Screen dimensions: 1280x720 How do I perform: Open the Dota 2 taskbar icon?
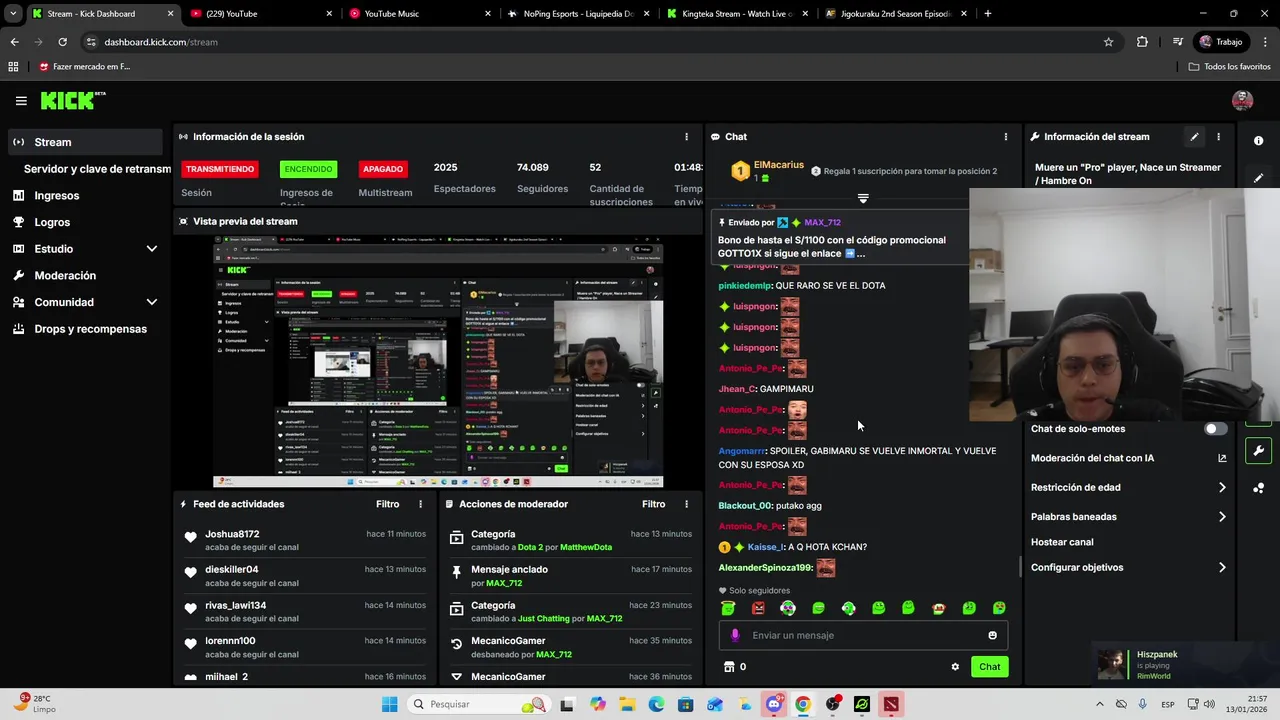tap(891, 704)
